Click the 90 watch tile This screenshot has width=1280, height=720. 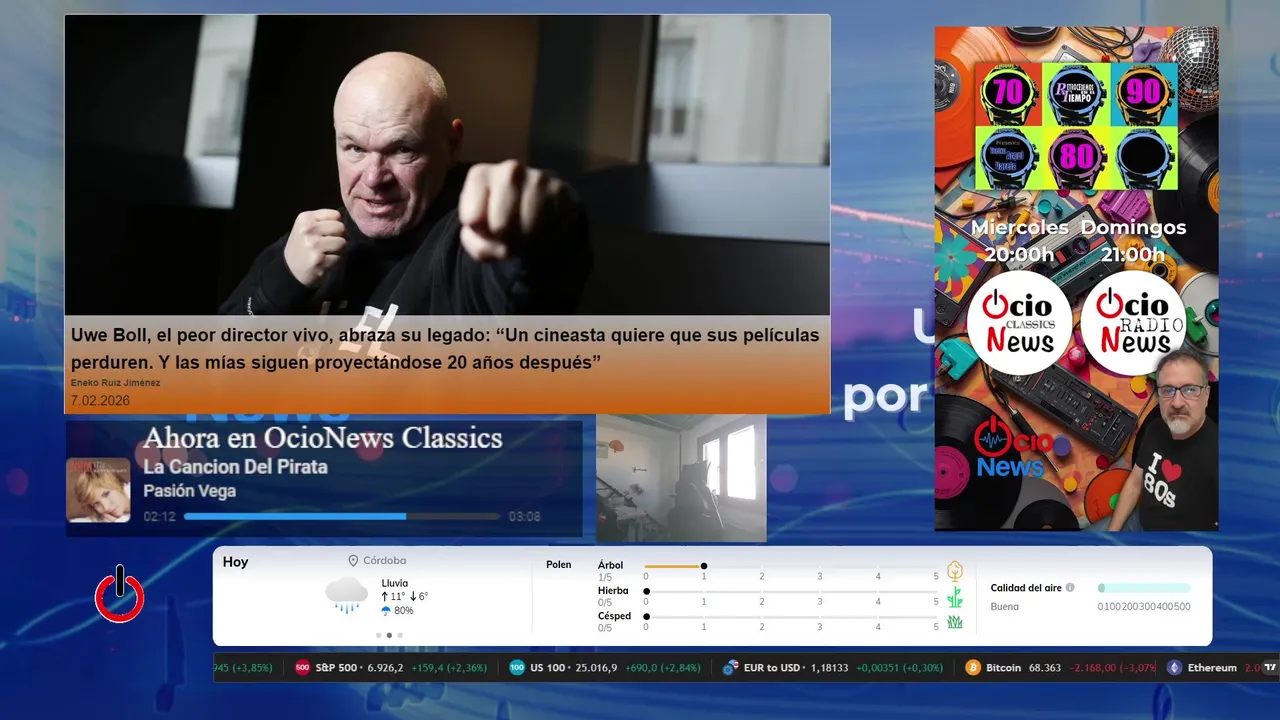pyautogui.click(x=1144, y=94)
